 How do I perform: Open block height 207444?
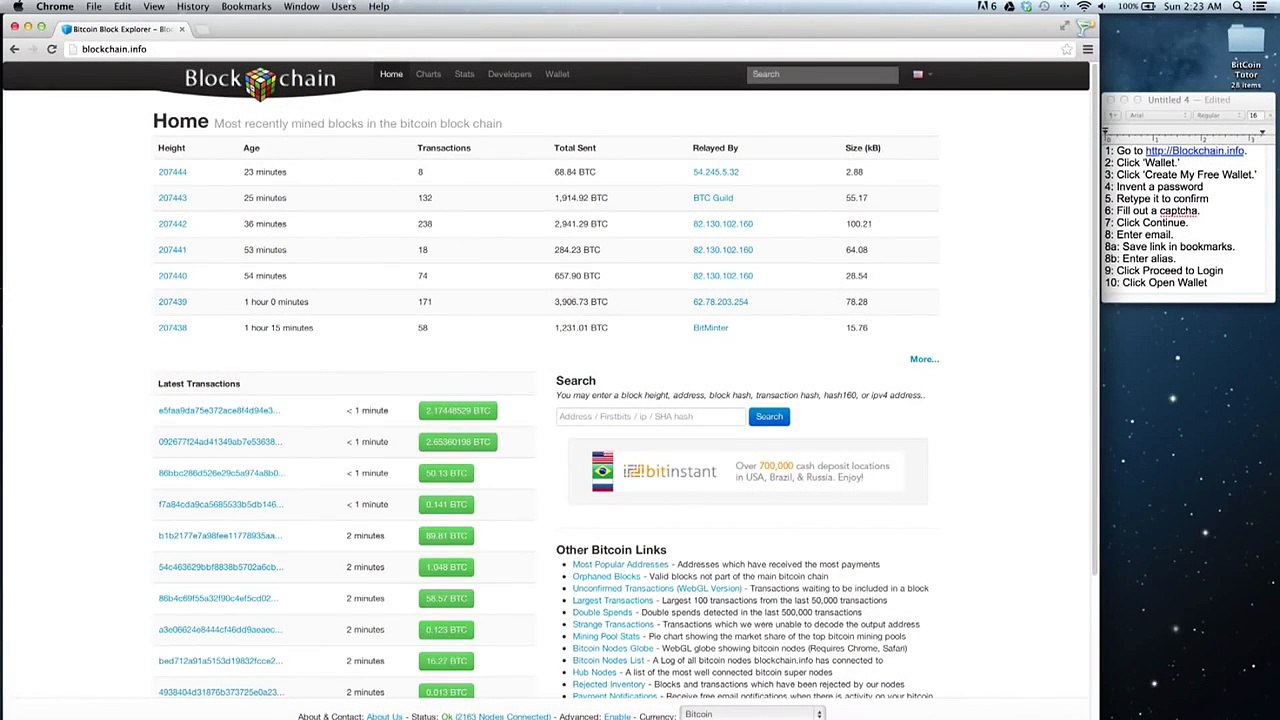[172, 172]
